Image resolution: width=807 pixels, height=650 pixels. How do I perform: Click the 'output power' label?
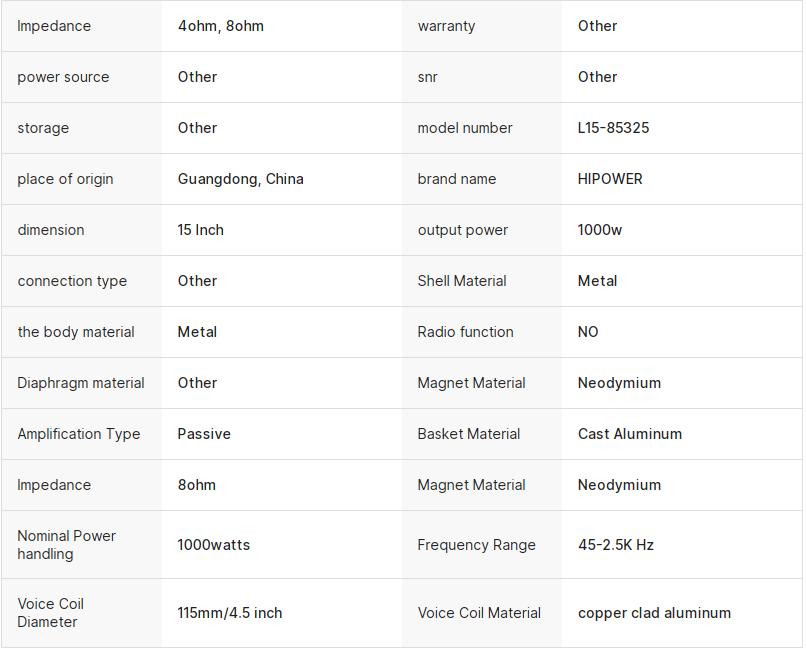[462, 230]
